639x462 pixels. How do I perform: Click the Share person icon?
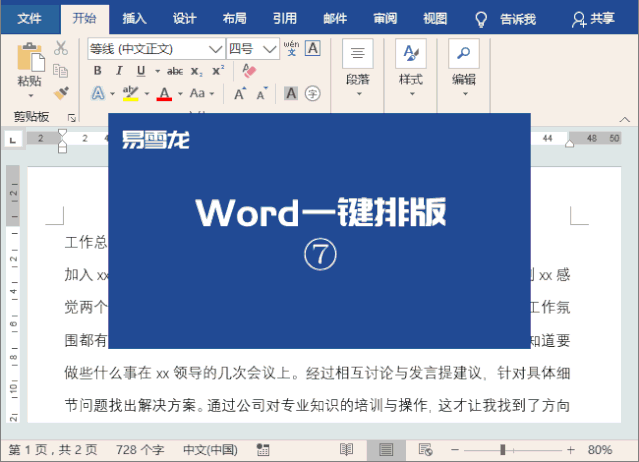[x=578, y=19]
